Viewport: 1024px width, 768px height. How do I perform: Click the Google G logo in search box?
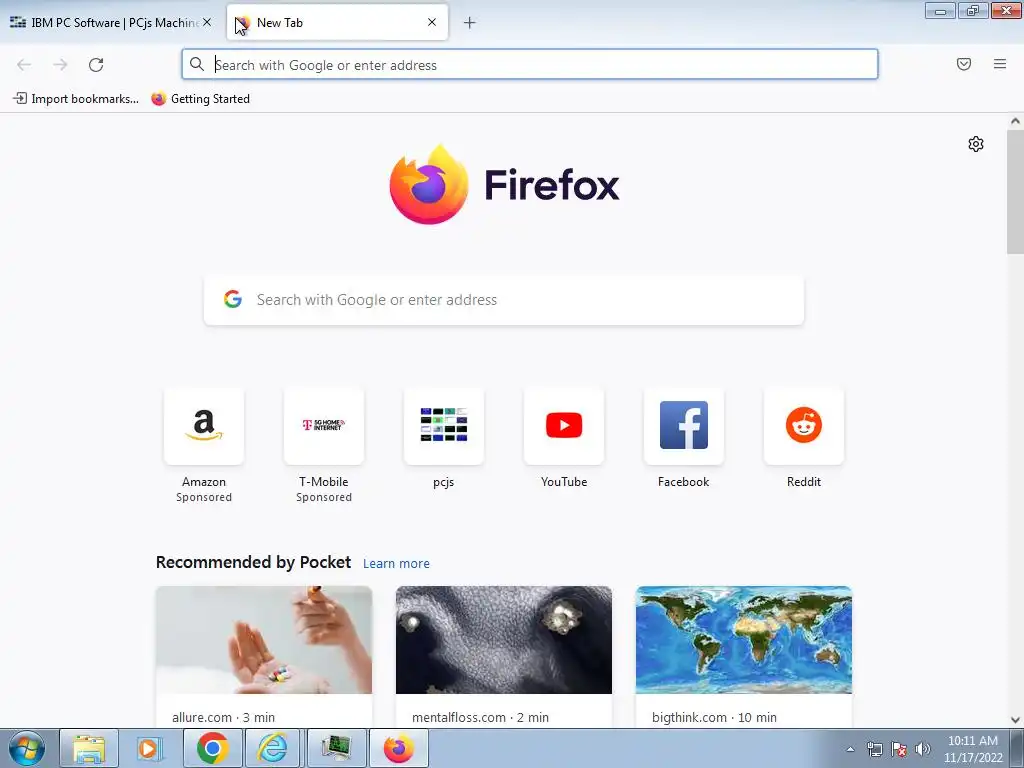coord(233,299)
